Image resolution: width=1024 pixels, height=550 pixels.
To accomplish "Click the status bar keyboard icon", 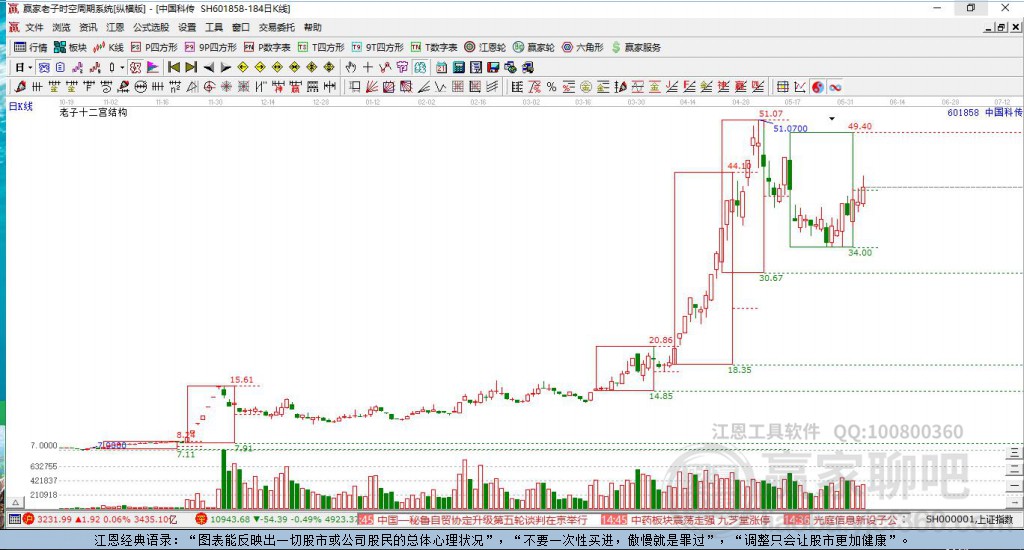I will 14,519.
